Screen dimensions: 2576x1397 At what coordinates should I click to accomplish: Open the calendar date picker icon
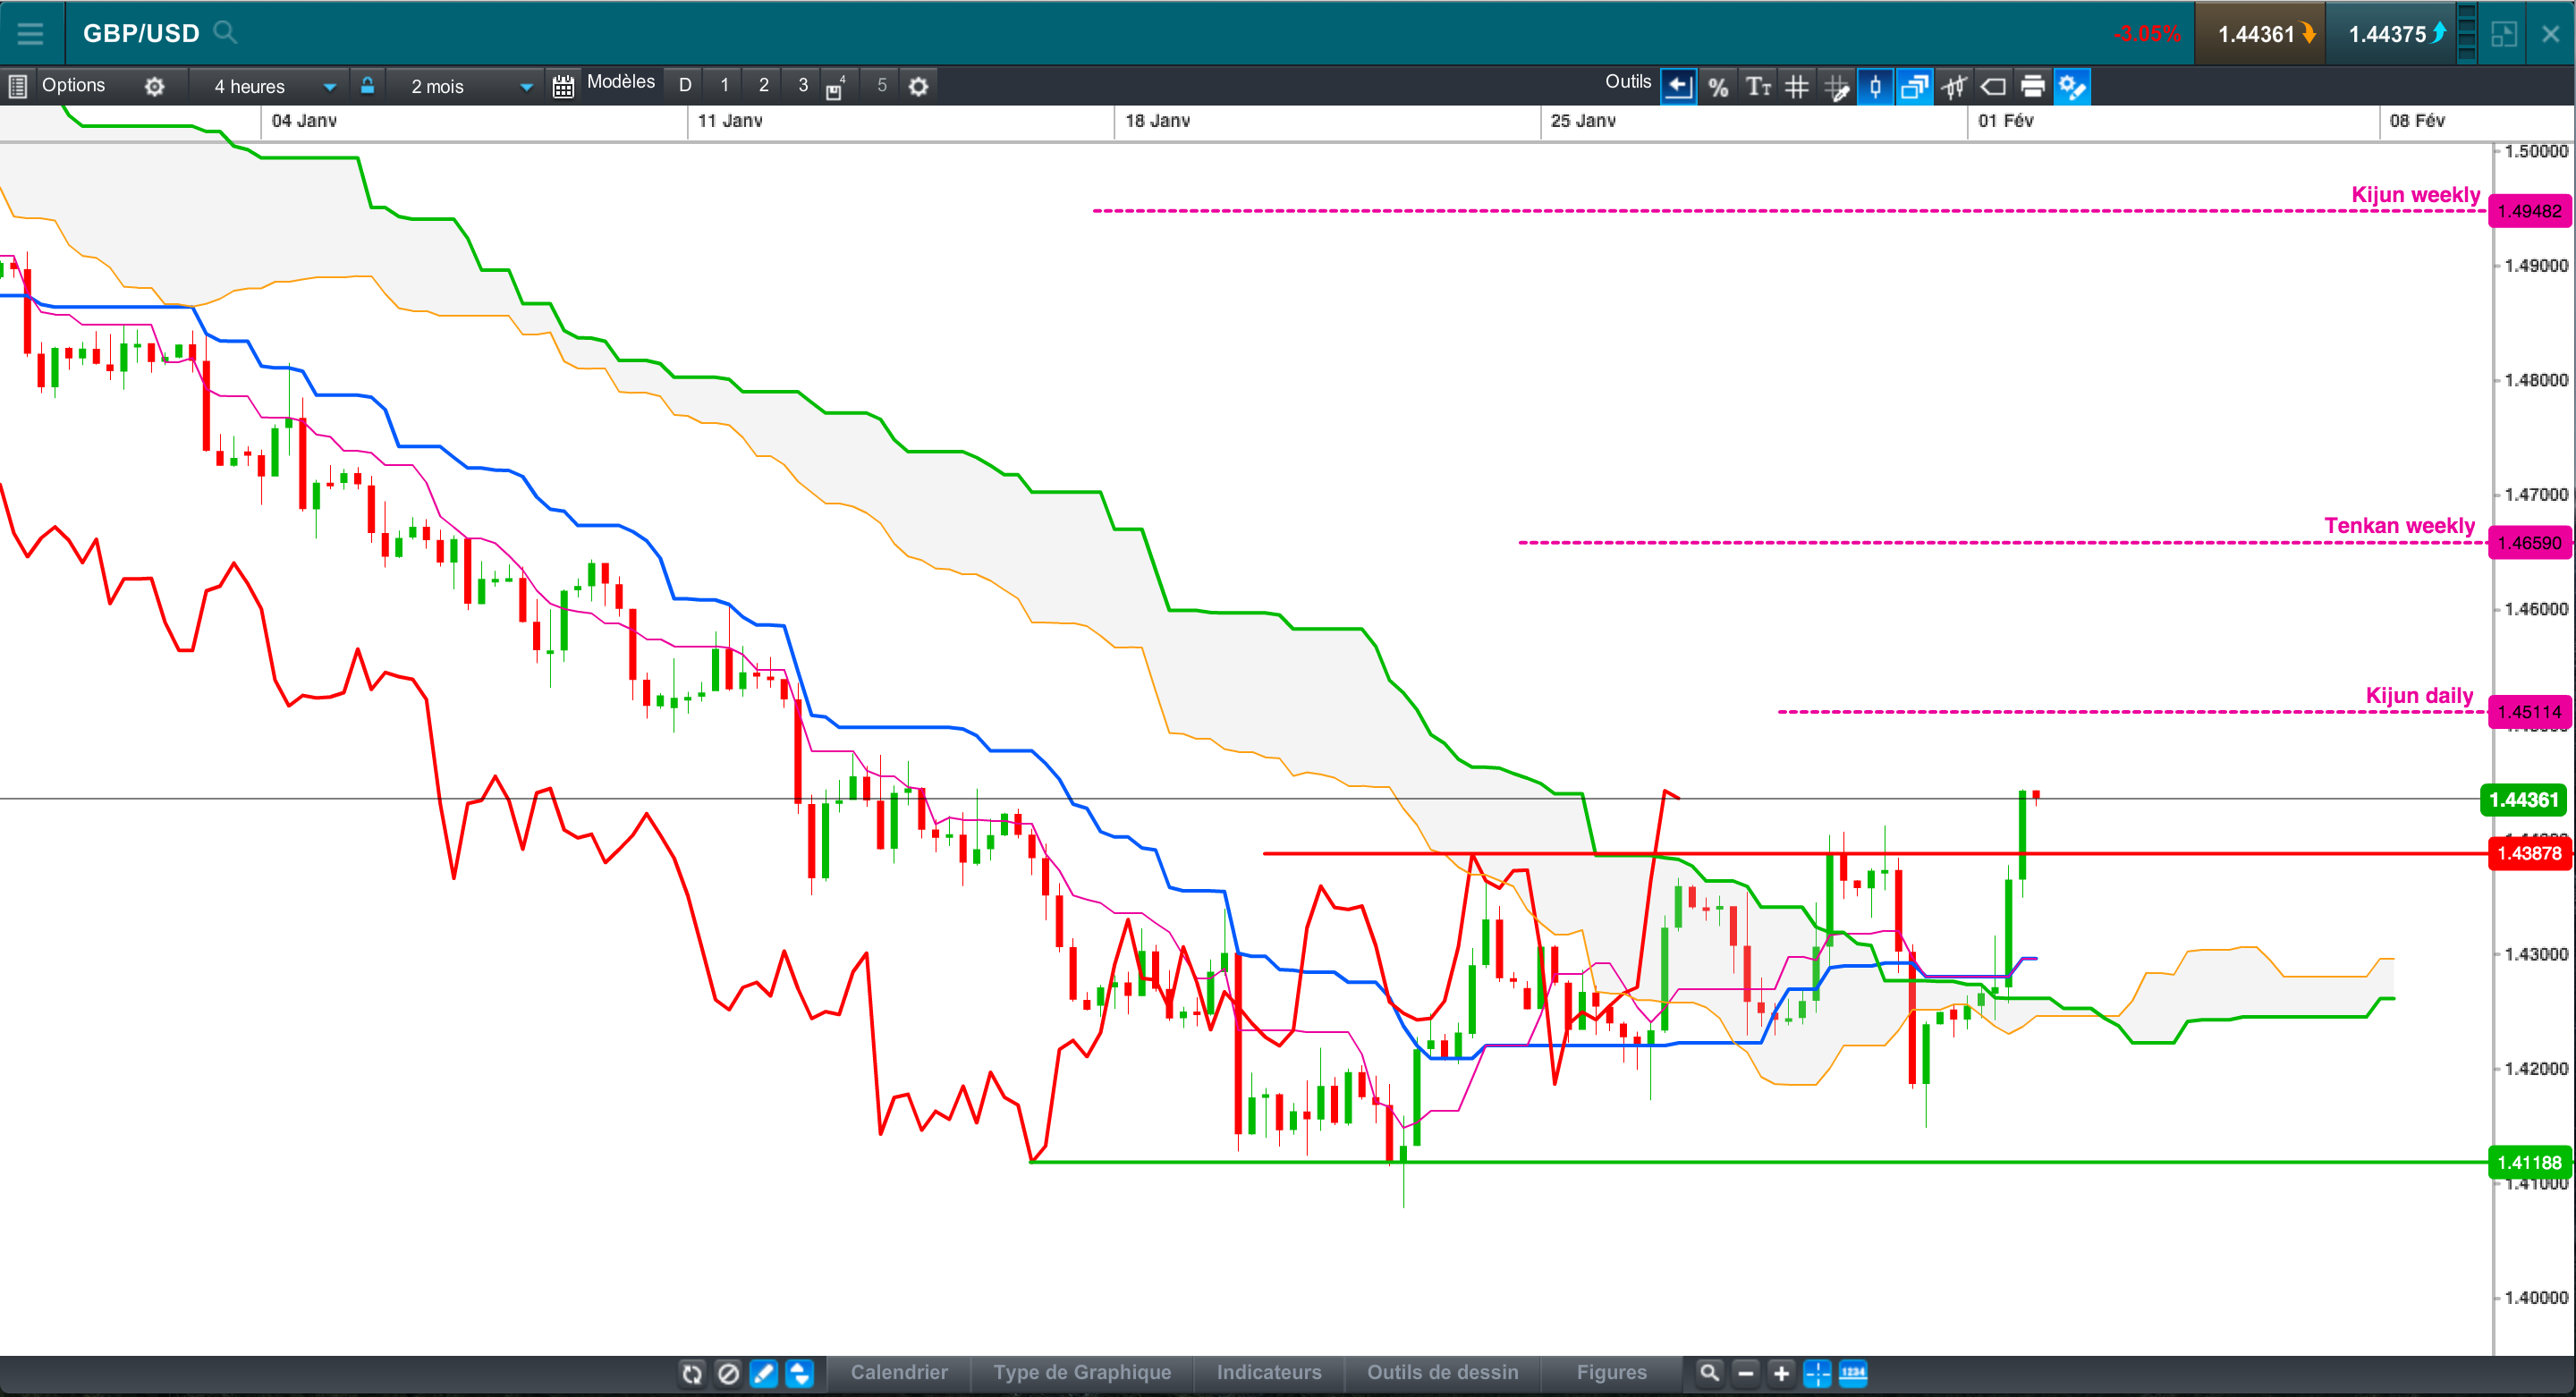pyautogui.click(x=563, y=86)
